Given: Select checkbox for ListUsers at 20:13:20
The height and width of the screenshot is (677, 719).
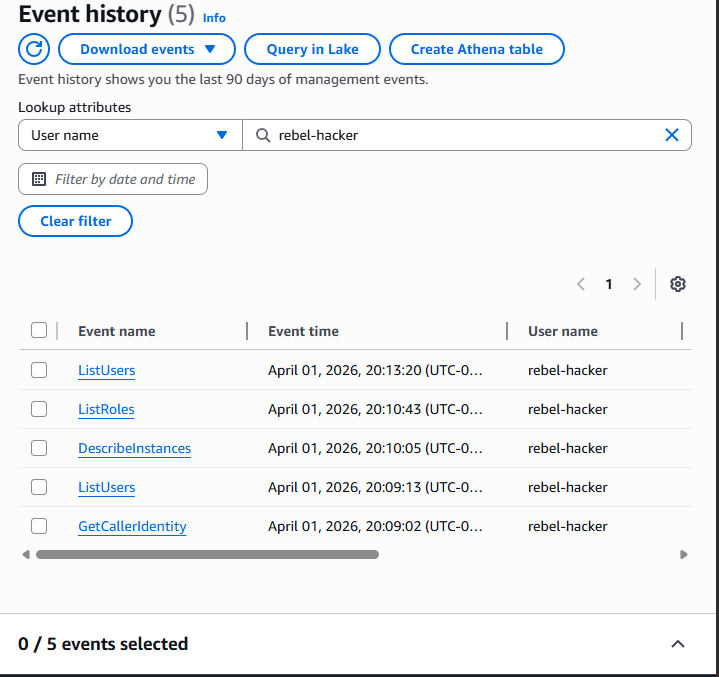Looking at the screenshot, I should tap(39, 370).
